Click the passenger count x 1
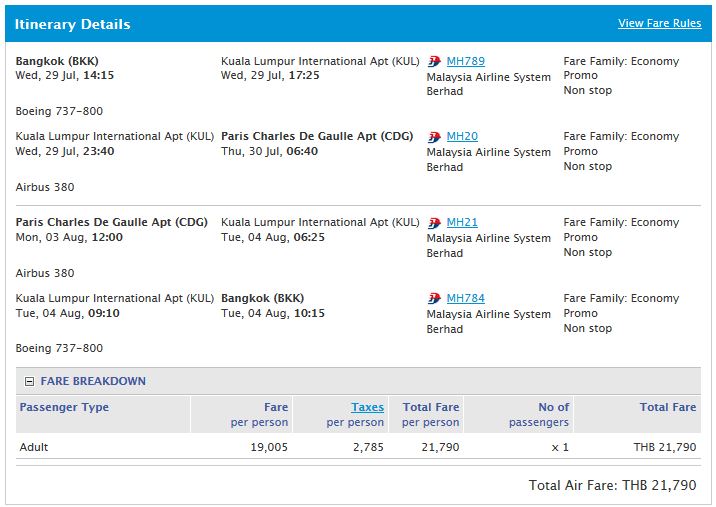716x507 pixels. coord(560,447)
